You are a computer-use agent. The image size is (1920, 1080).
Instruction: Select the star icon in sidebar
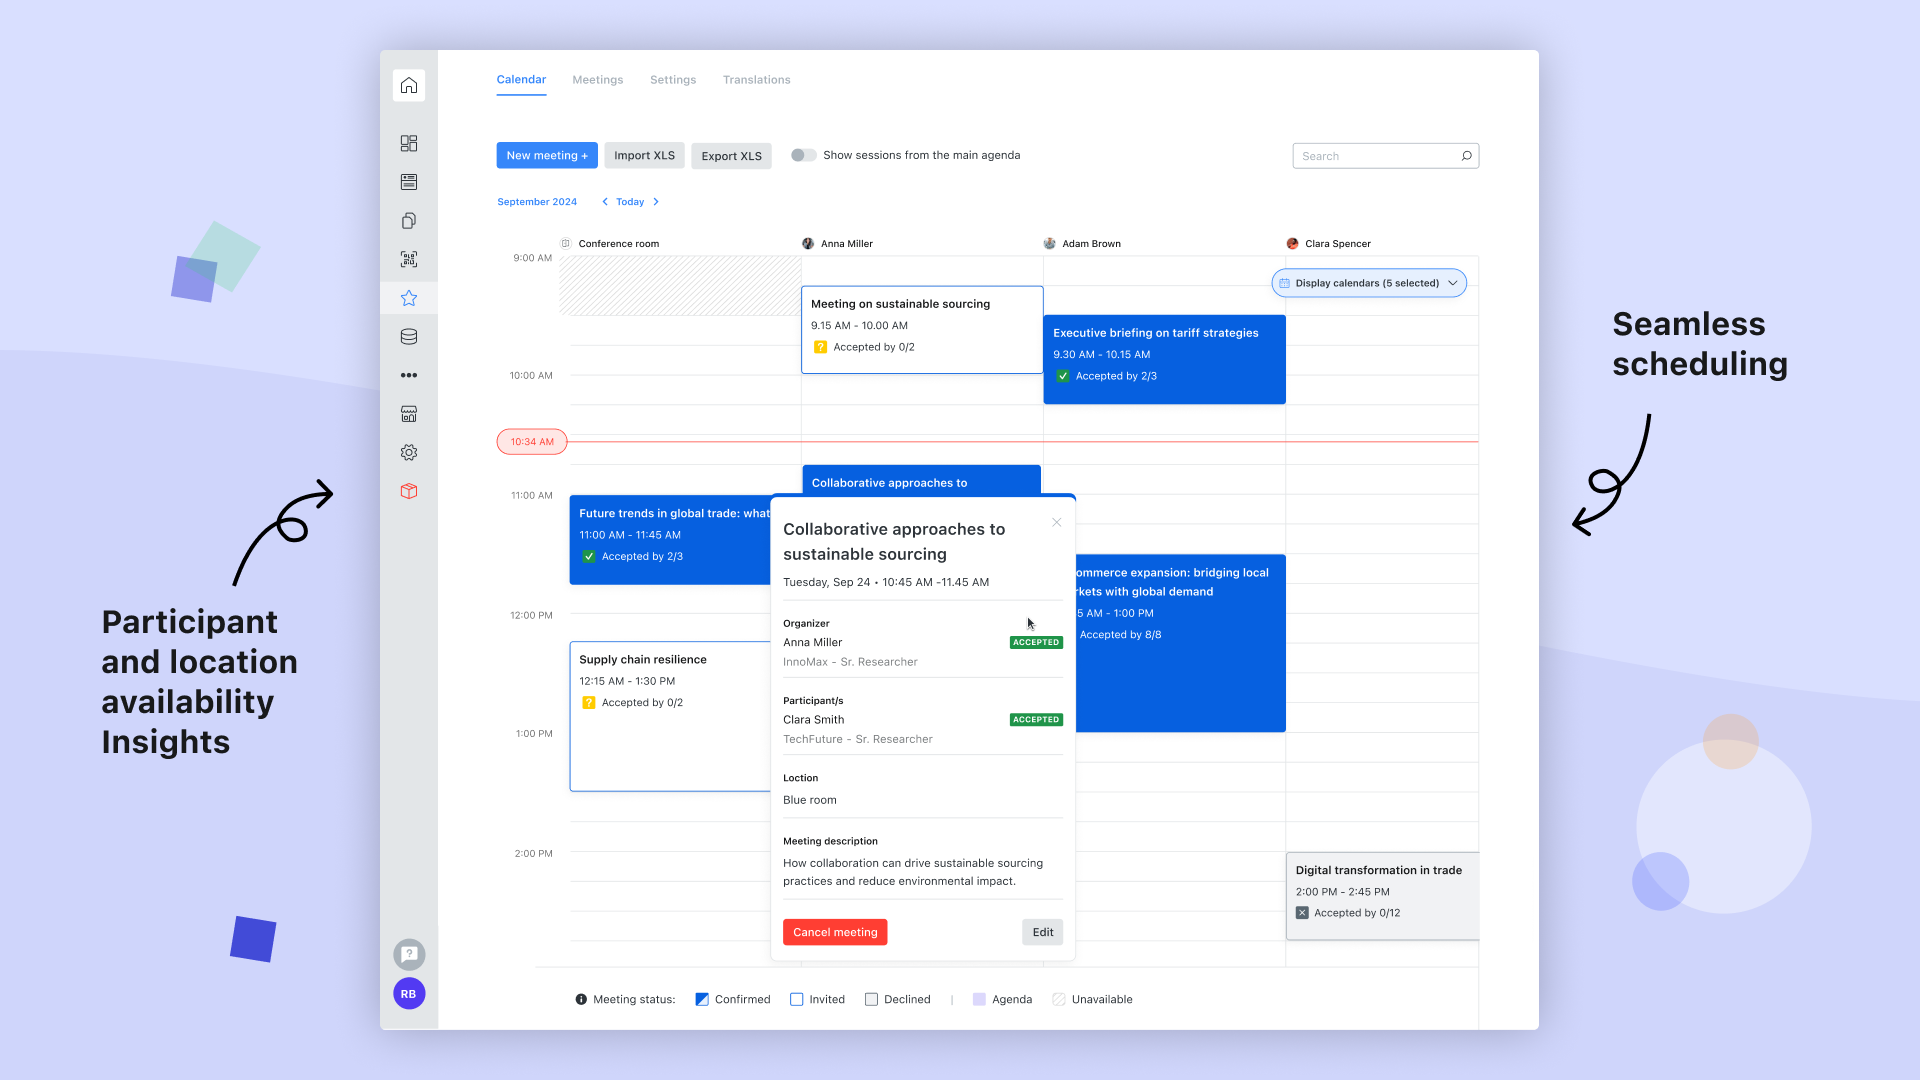click(409, 298)
